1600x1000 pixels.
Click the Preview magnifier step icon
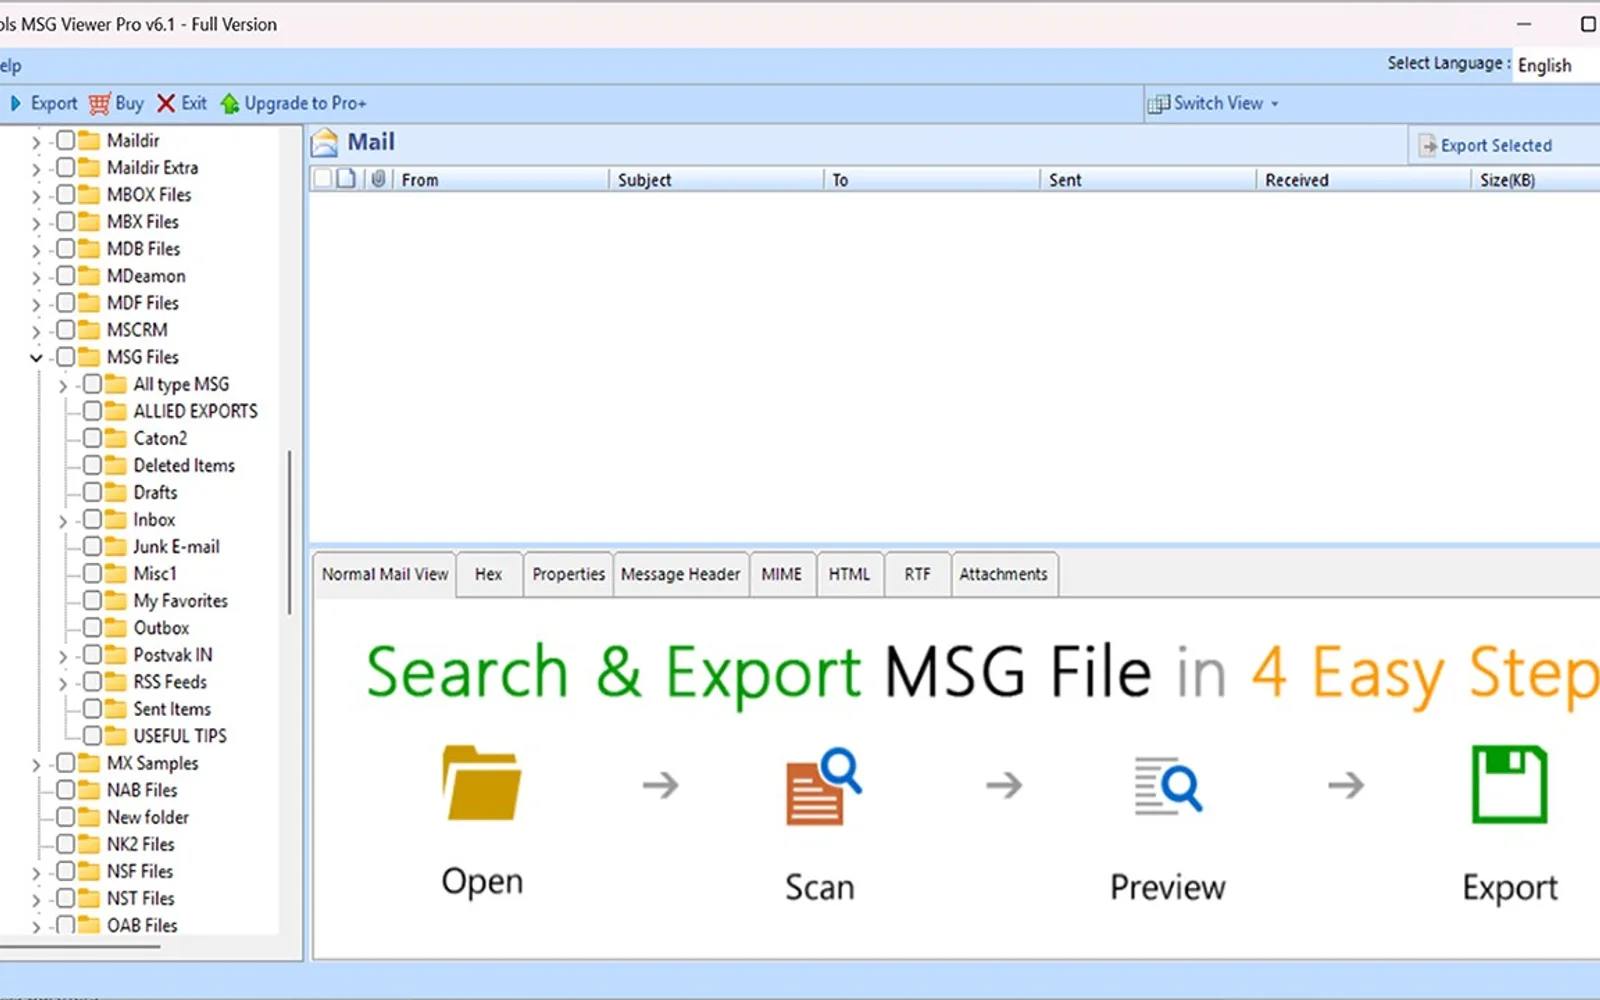tap(1167, 786)
